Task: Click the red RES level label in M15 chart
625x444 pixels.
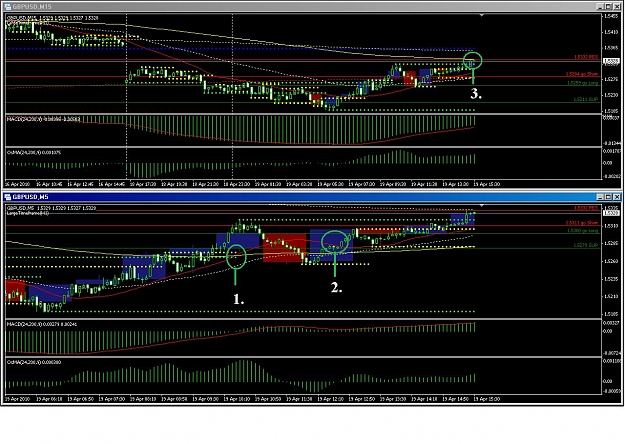Action: click(x=586, y=57)
